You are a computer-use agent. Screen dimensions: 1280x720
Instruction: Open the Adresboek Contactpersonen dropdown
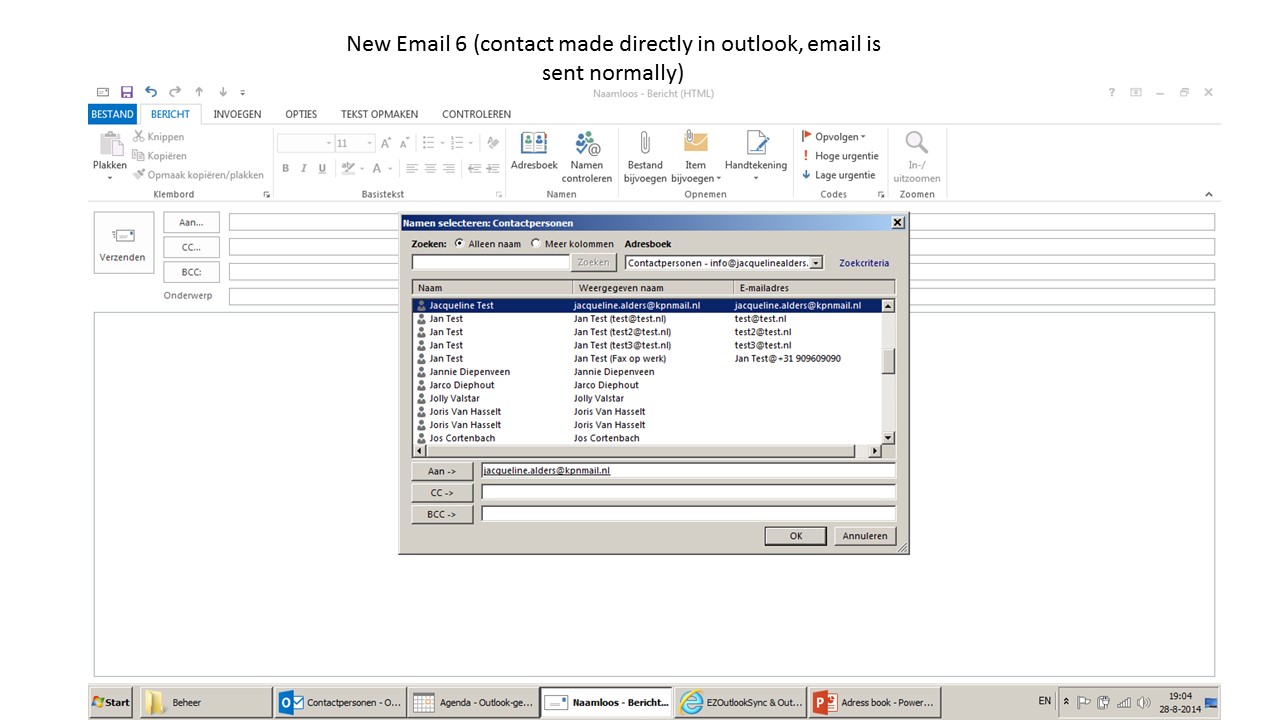point(816,263)
